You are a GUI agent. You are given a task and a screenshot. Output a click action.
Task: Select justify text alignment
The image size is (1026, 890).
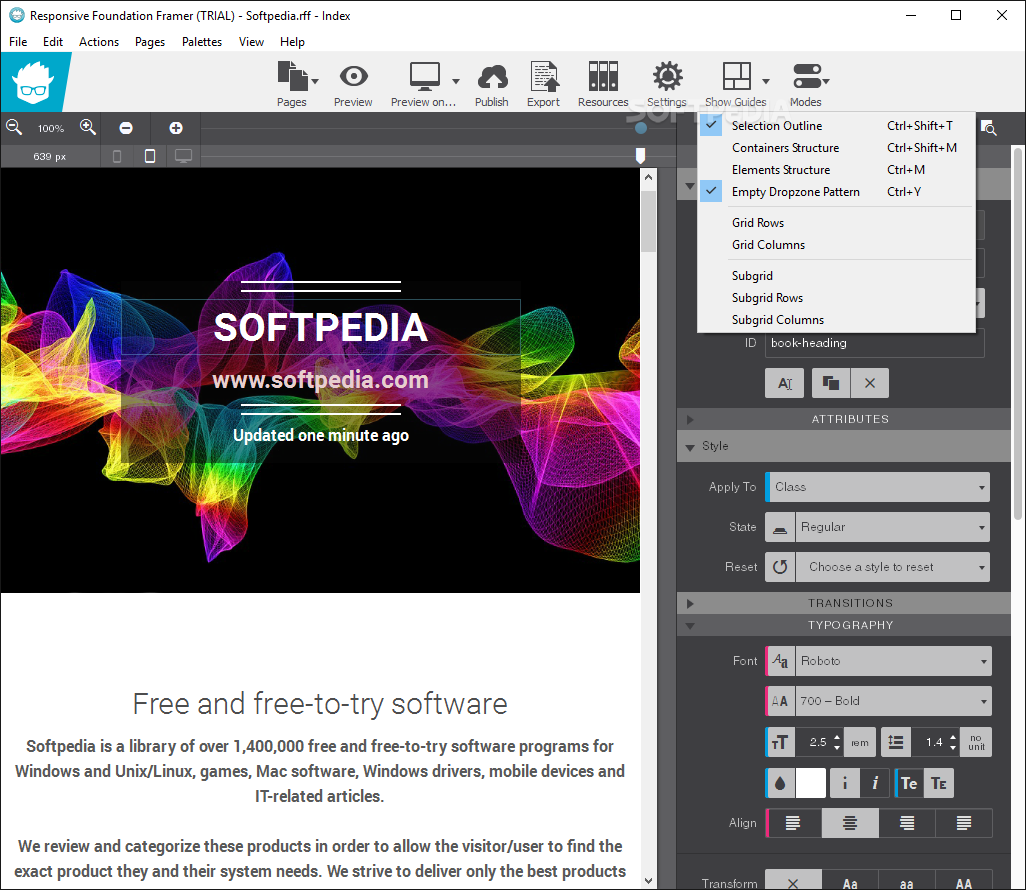pyautogui.click(x=964, y=823)
